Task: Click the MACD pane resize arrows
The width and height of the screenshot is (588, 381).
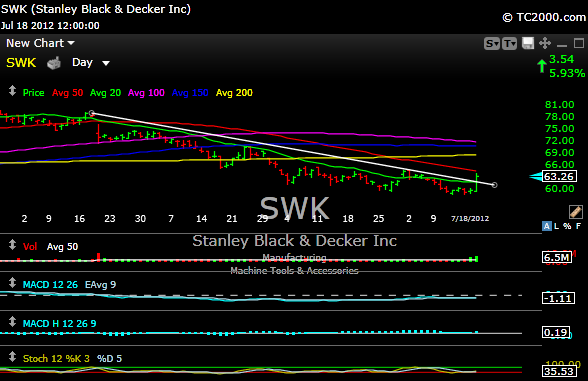Action: pyautogui.click(x=12, y=283)
